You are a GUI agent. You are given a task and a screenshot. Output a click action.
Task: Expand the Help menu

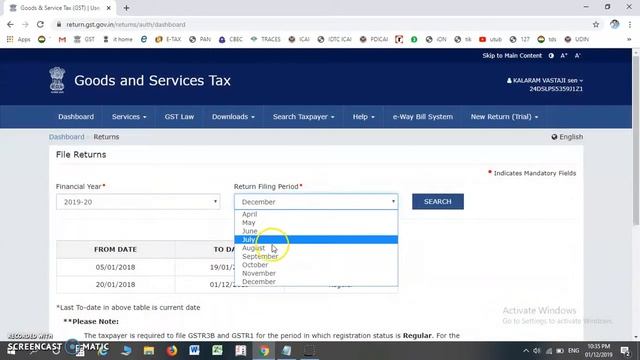(363, 117)
